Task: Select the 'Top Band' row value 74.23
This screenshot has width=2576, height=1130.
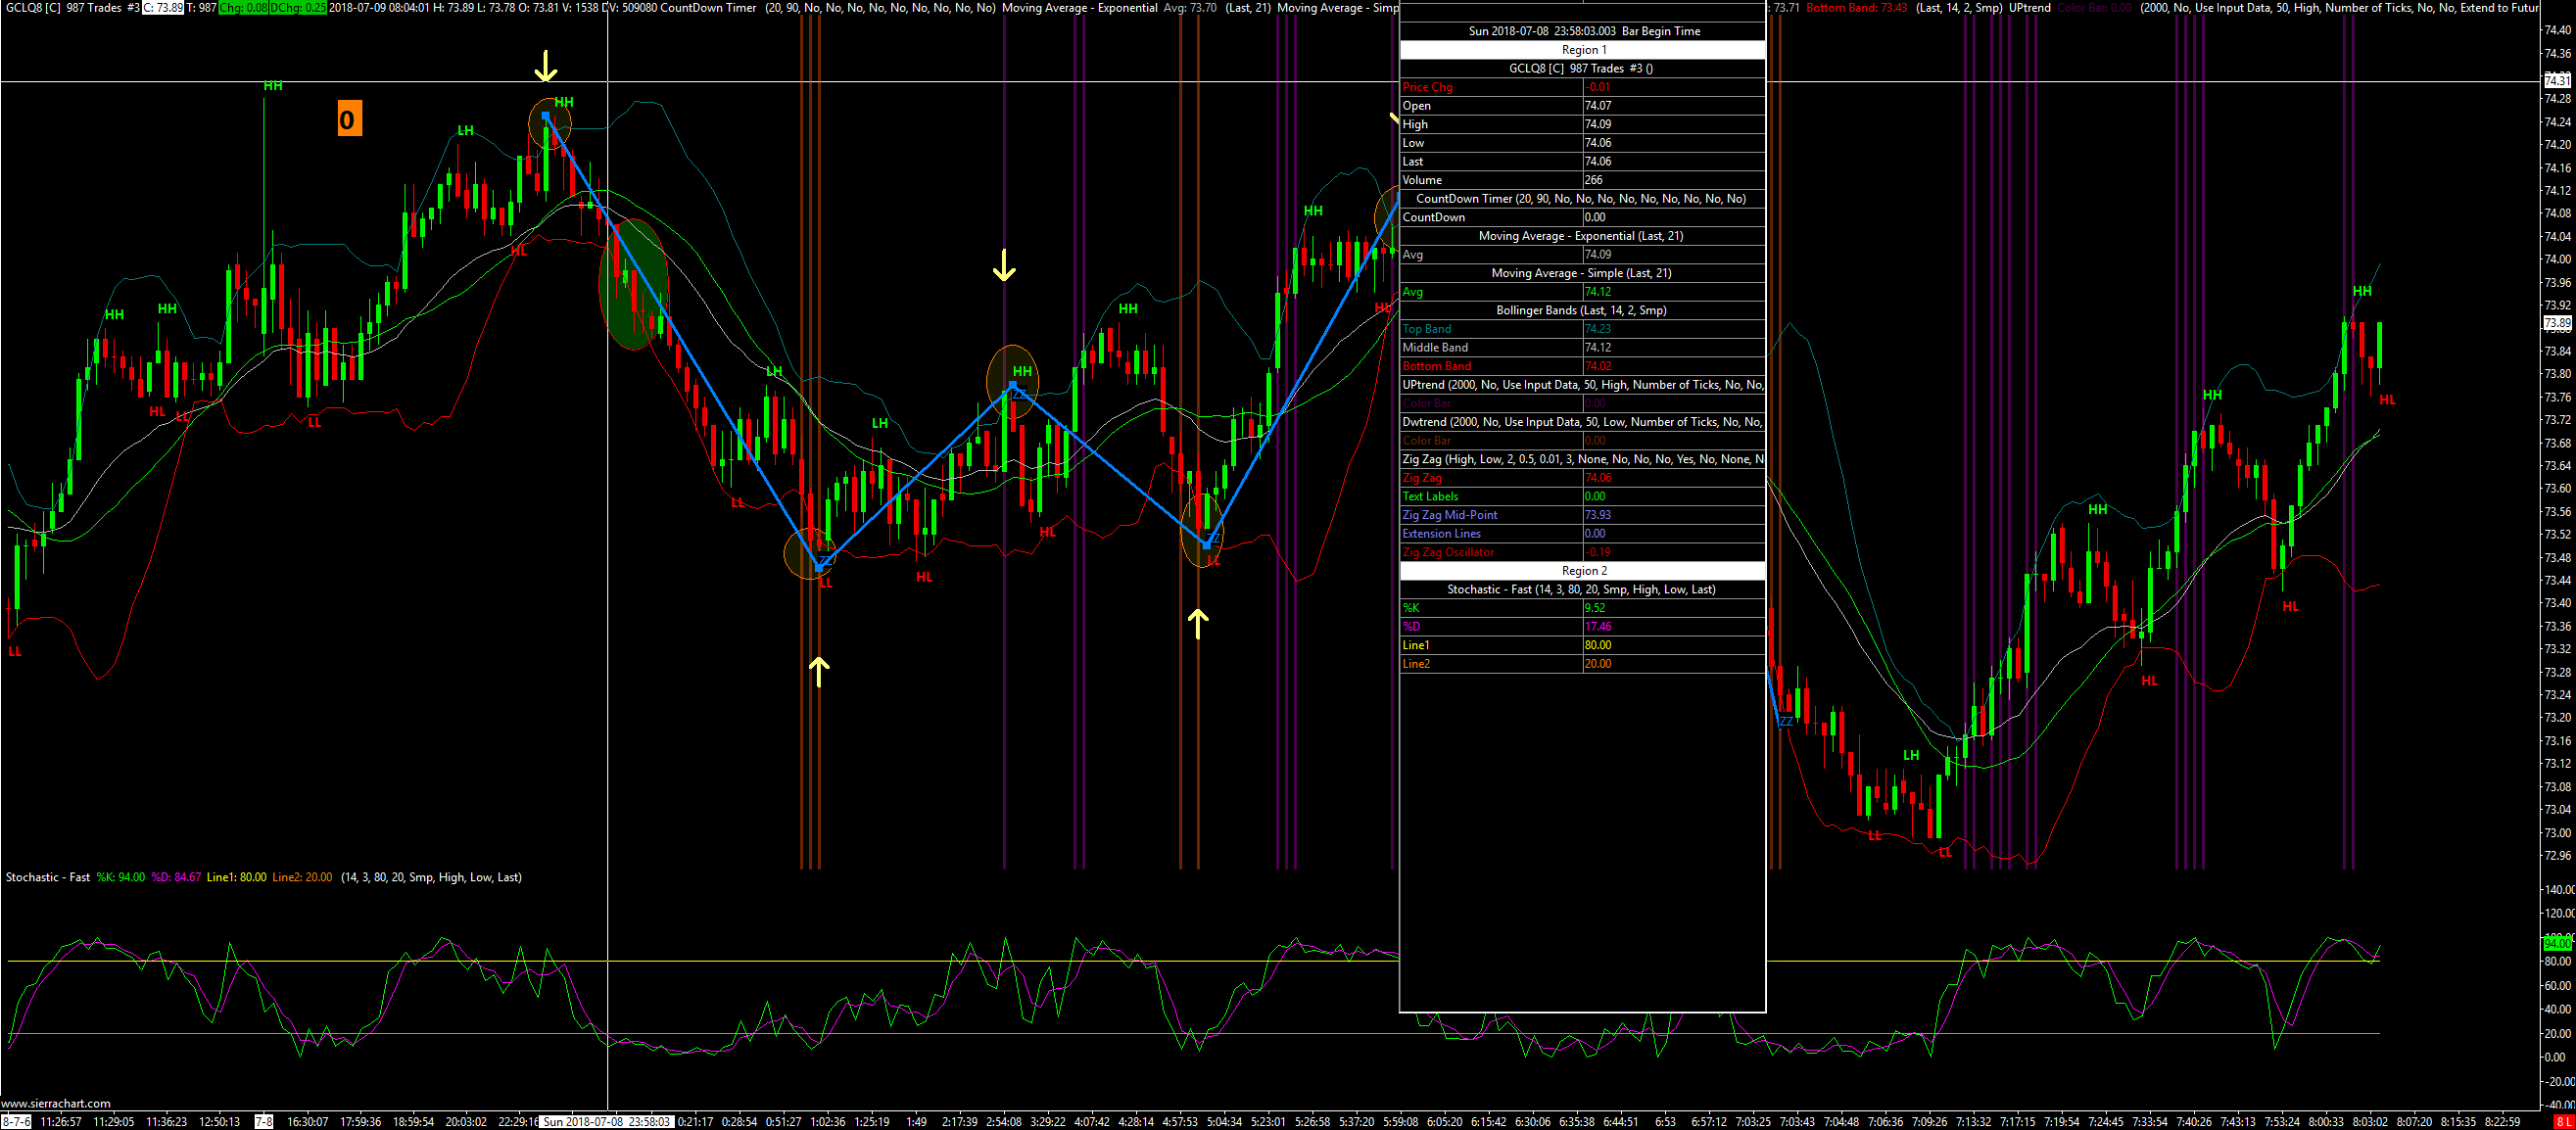Action: click(x=1597, y=329)
